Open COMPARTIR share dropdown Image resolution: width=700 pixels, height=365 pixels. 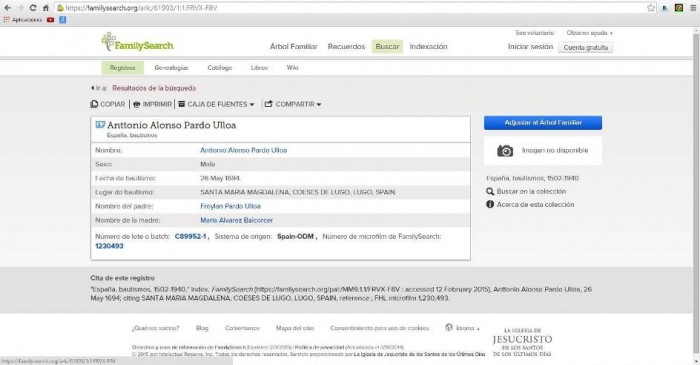(x=293, y=104)
